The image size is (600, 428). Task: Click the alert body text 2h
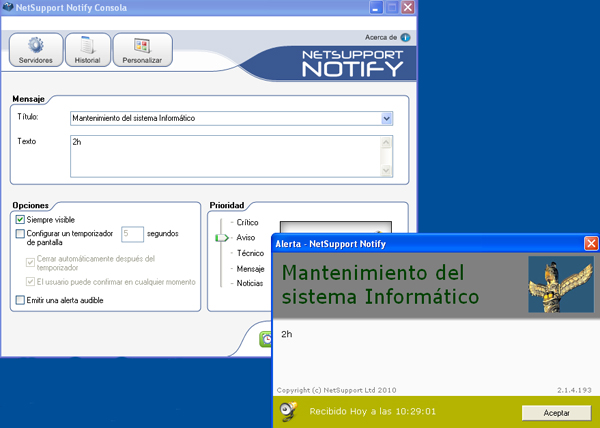287,334
